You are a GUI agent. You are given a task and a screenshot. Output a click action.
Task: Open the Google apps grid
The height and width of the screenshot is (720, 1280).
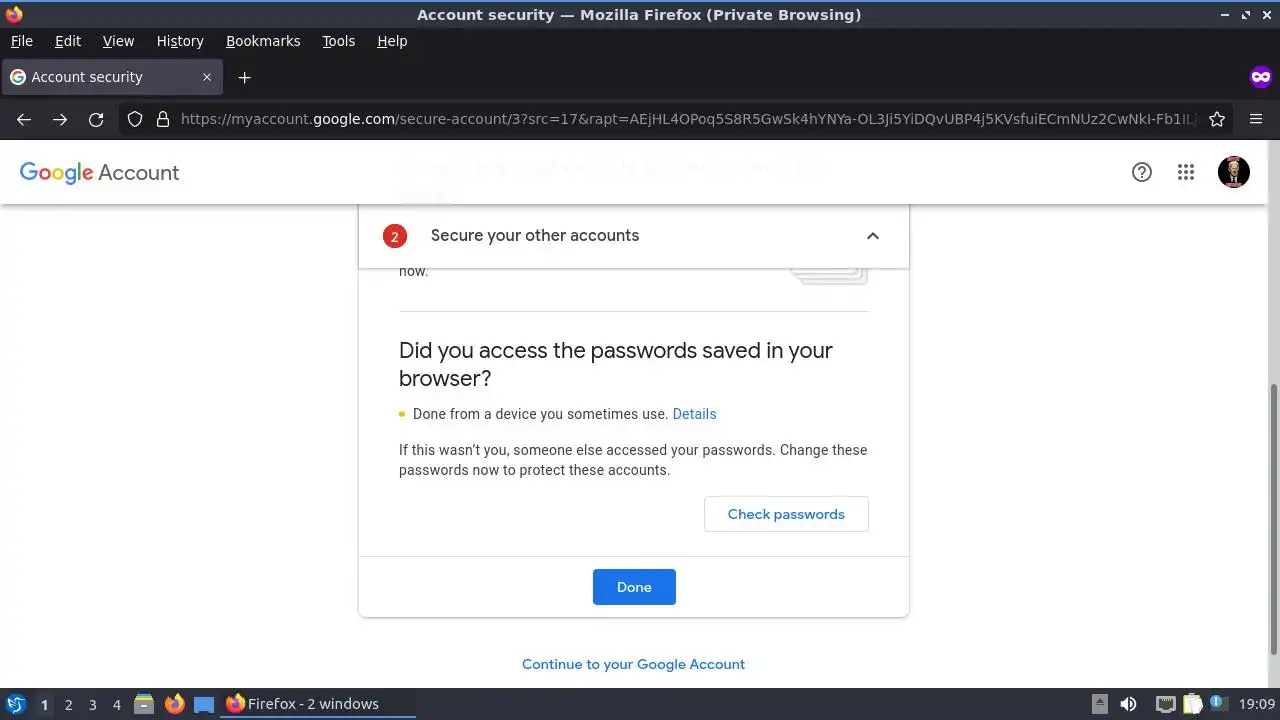pos(1186,172)
